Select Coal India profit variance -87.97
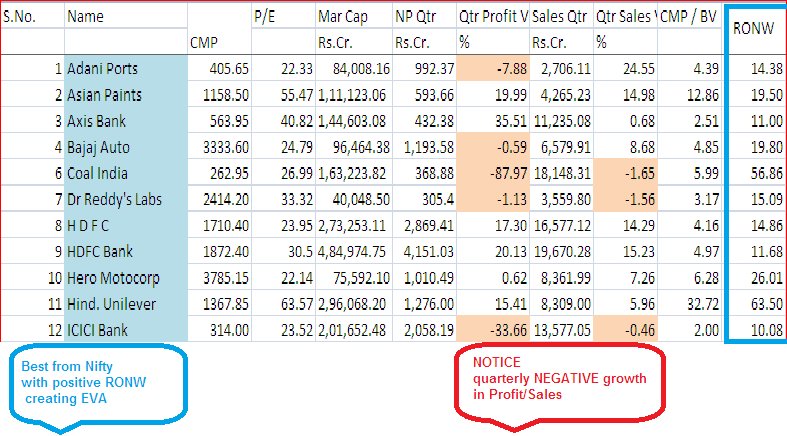 493,173
